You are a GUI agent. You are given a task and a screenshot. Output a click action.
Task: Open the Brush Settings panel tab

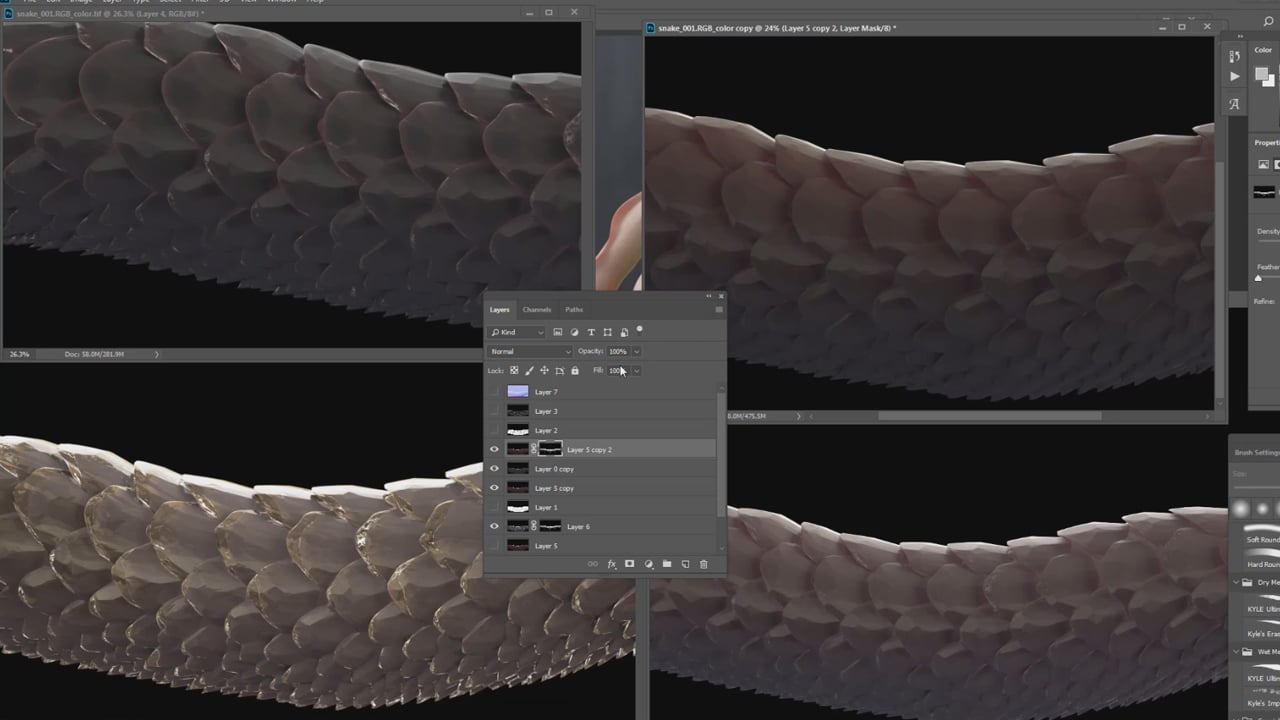(1257, 453)
